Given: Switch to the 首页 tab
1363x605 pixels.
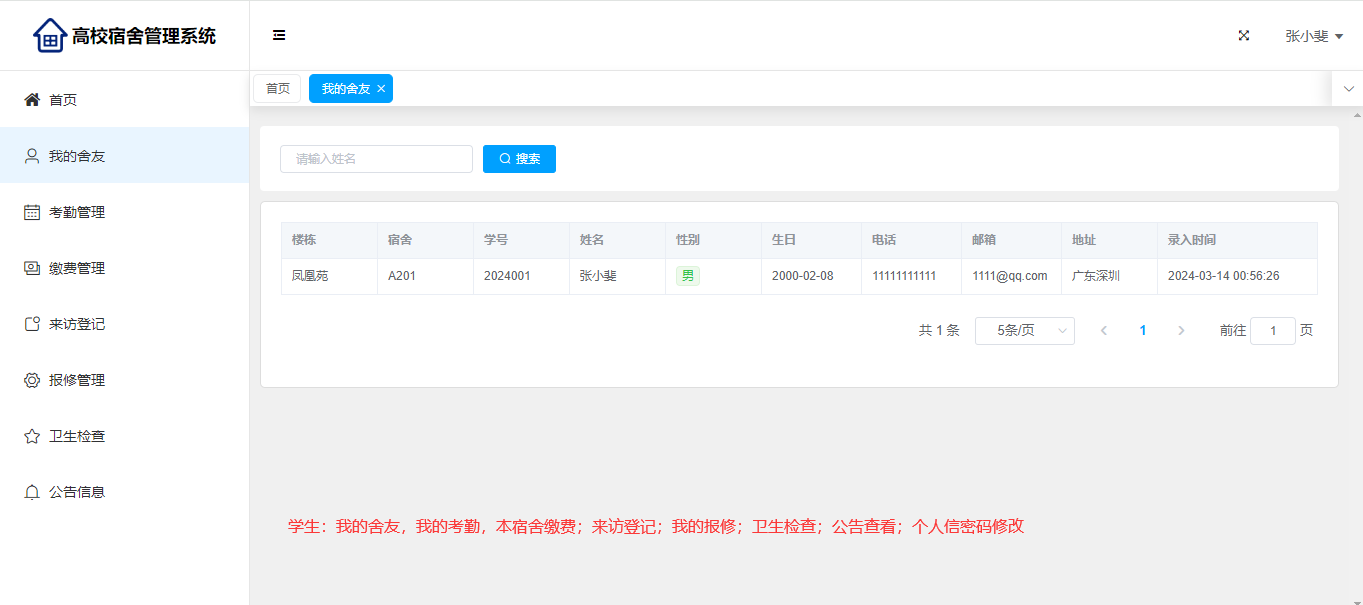Looking at the screenshot, I should click(x=277, y=89).
